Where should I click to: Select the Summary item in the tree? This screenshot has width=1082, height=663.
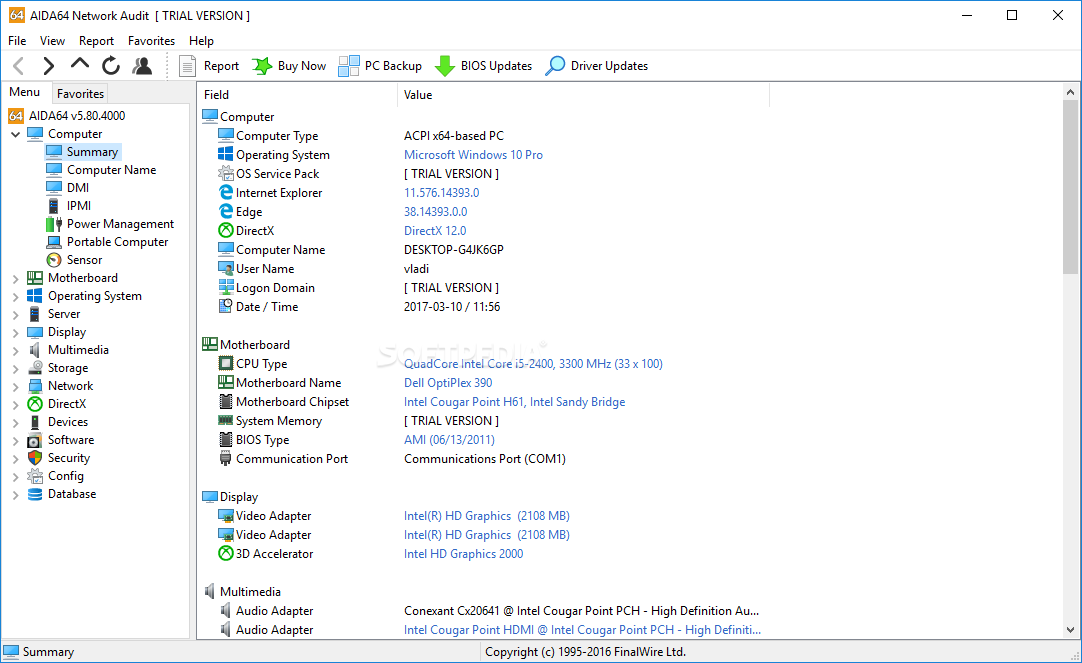pyautogui.click(x=92, y=152)
